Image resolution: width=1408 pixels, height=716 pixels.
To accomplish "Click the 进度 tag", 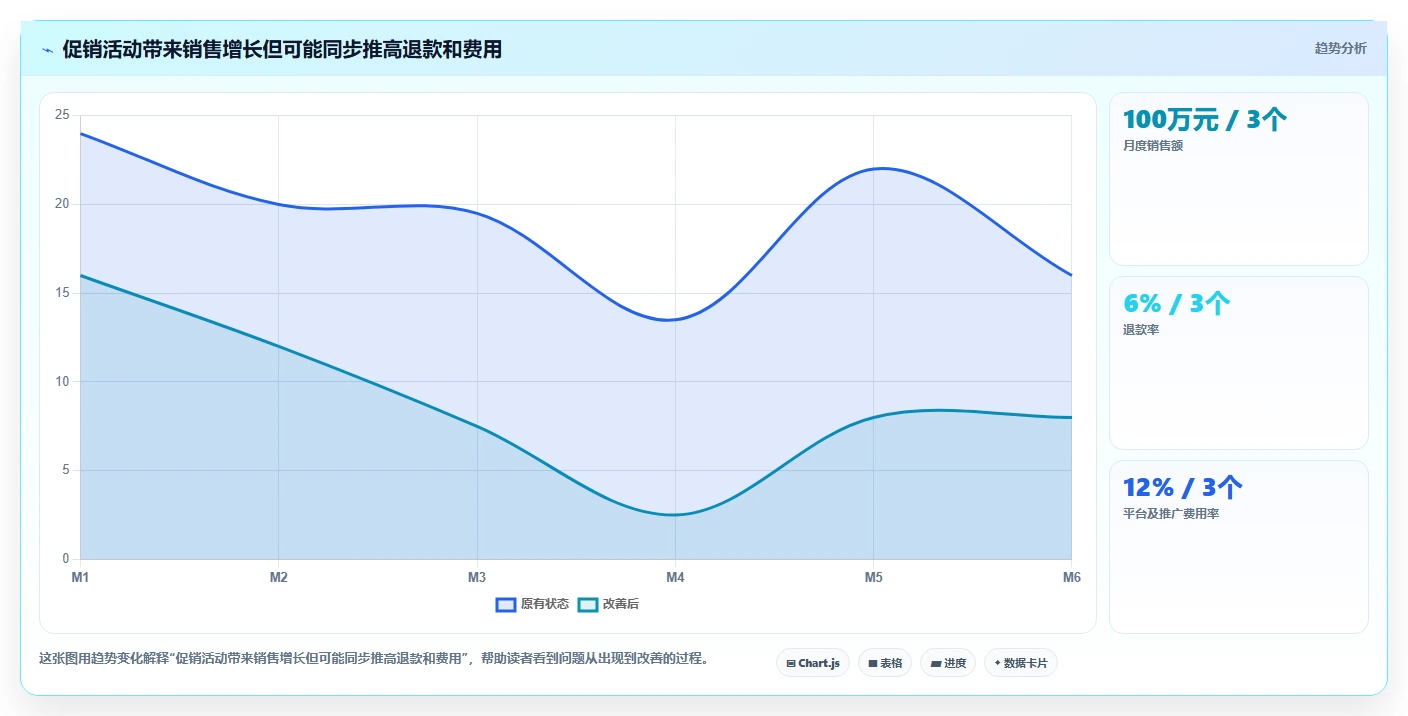I will click(948, 663).
